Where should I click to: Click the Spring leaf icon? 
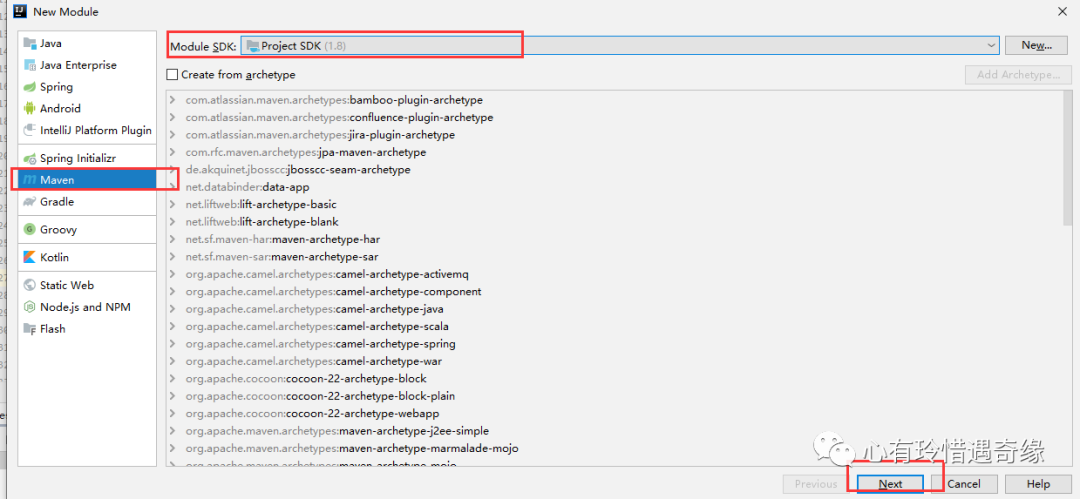(x=30, y=87)
